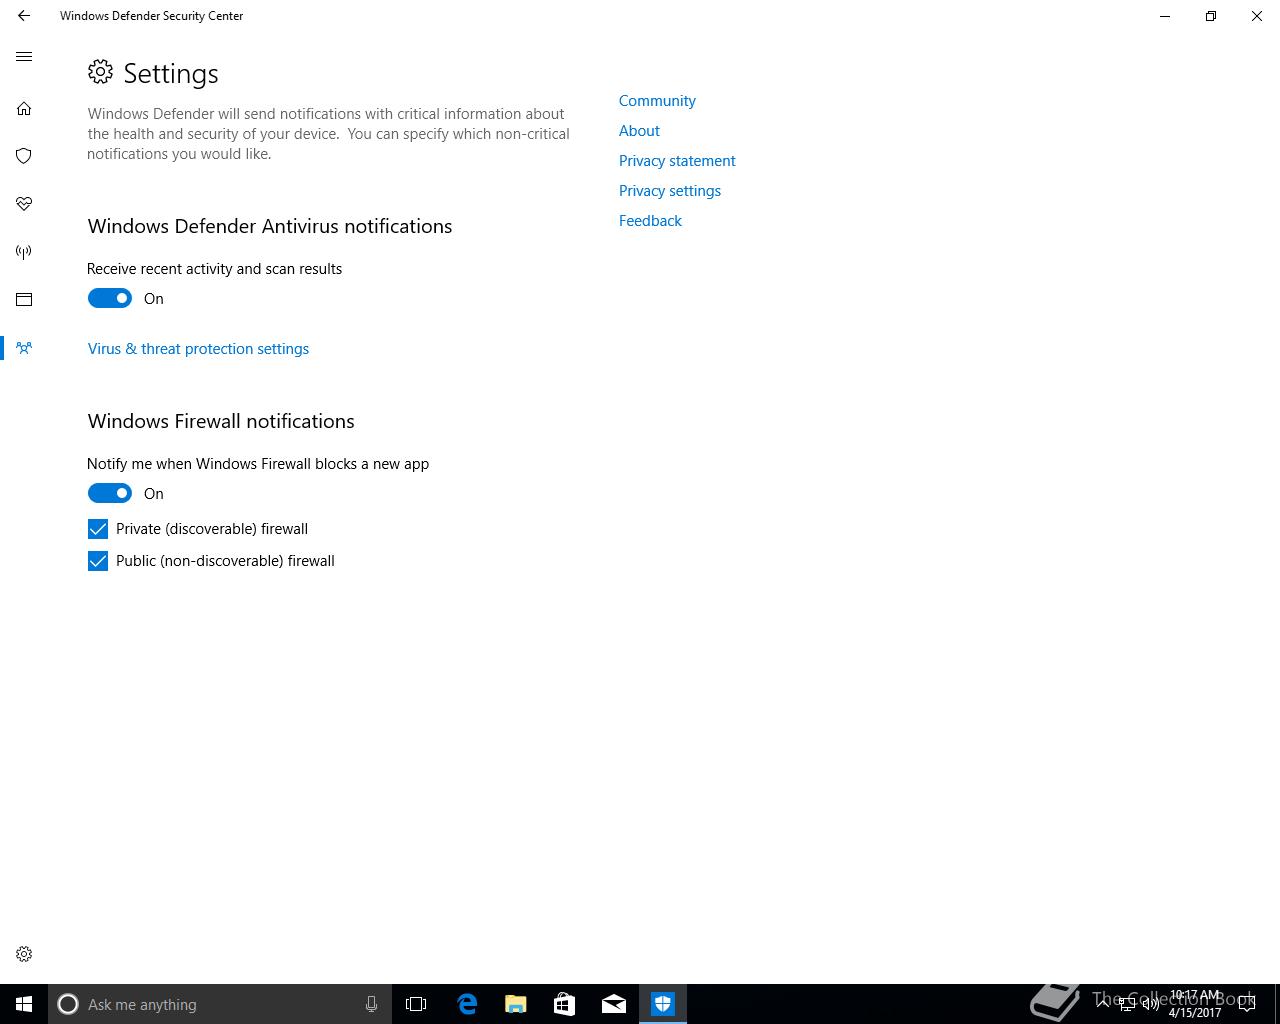The image size is (1280, 1024).
Task: Open Device performance & health heart icon
Action: [24, 204]
